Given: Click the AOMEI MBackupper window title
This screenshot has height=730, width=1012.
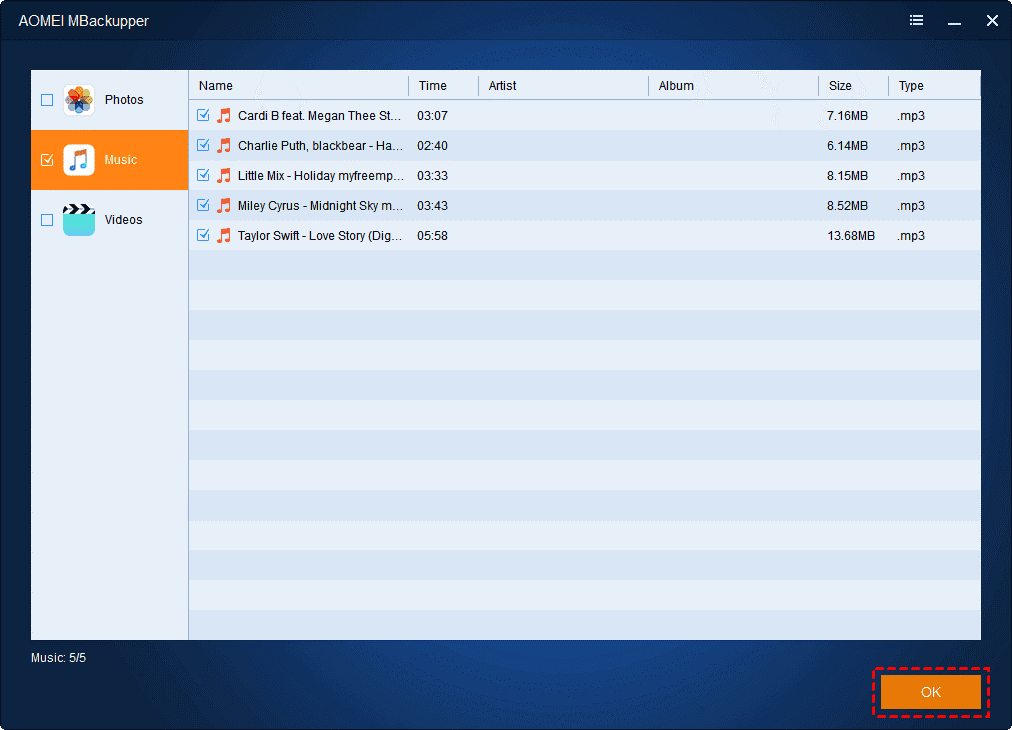Looking at the screenshot, I should click(83, 21).
